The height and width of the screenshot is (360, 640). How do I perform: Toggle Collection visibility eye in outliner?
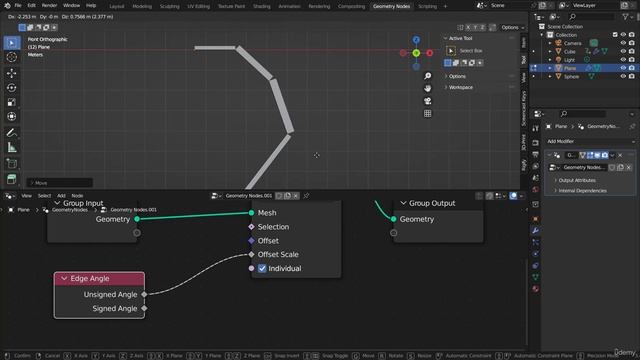(x=623, y=35)
